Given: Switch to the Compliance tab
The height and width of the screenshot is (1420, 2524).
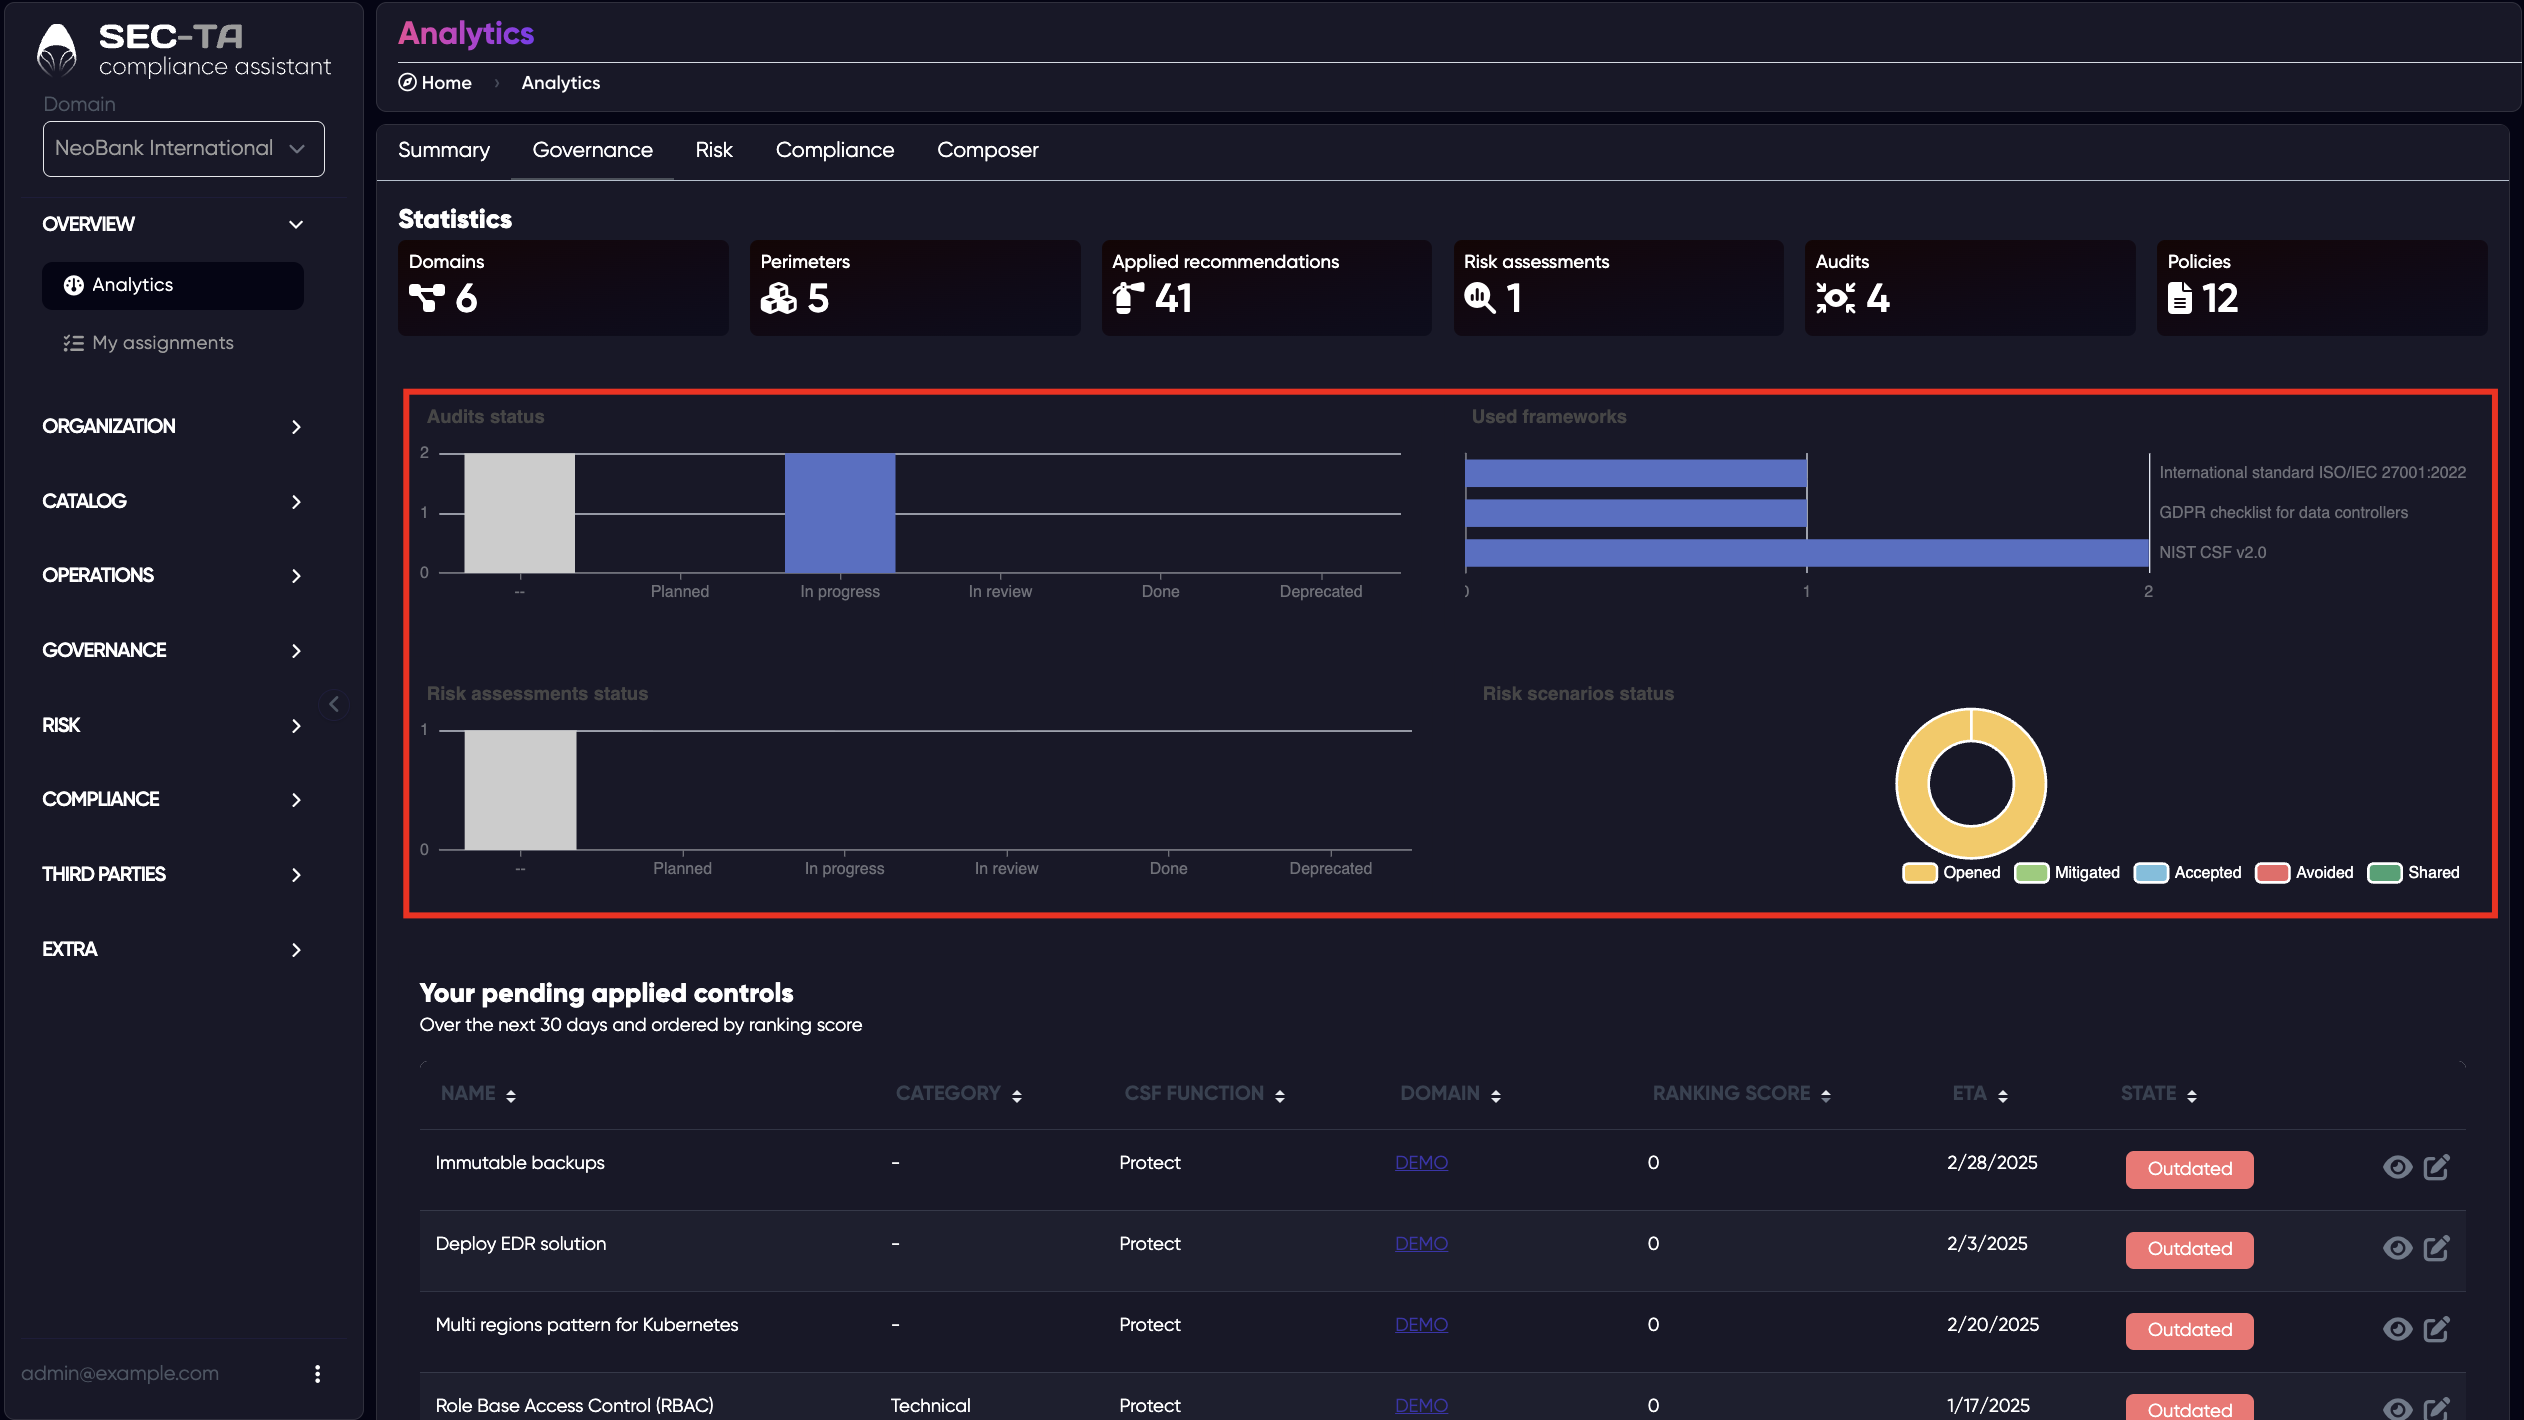Looking at the screenshot, I should click(835, 150).
